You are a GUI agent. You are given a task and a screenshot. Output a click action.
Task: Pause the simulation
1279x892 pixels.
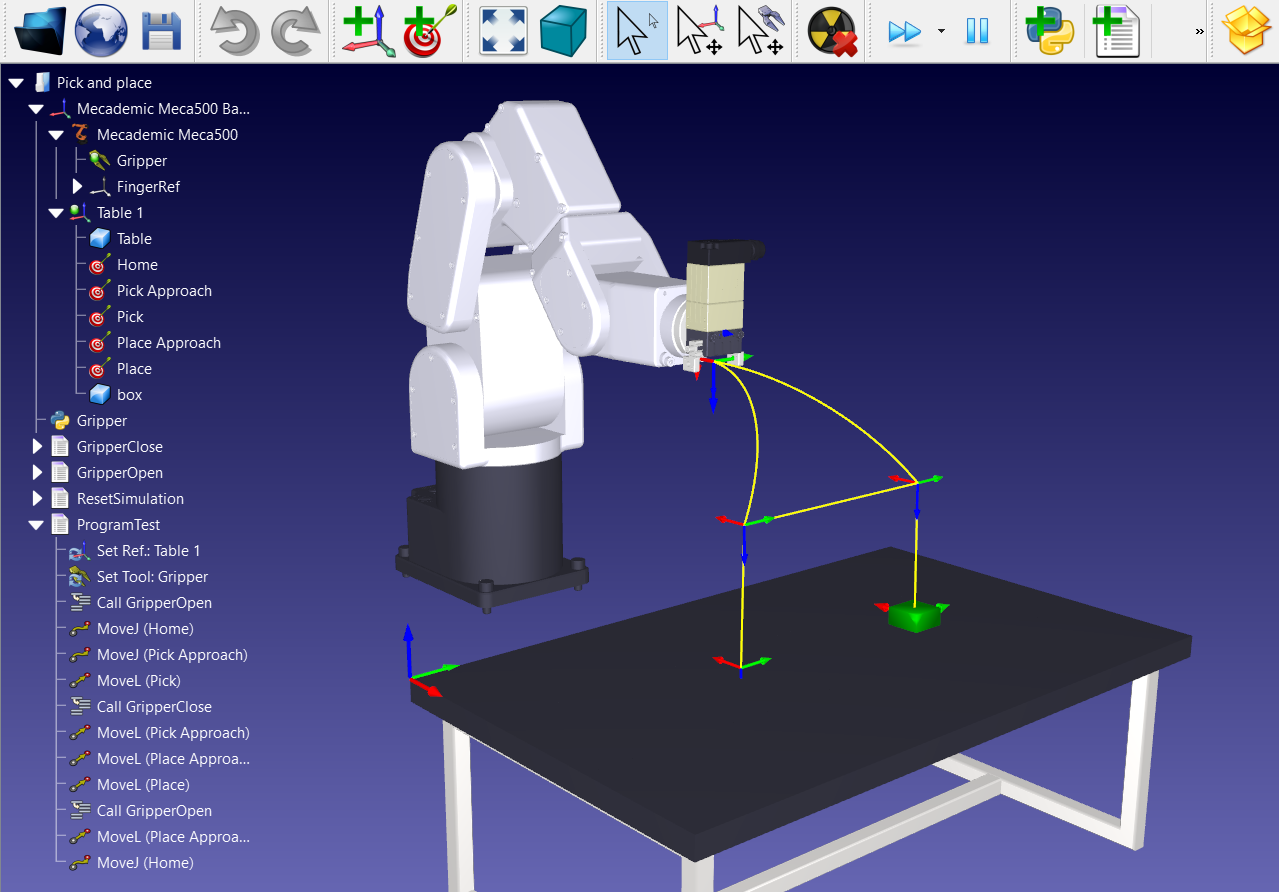click(x=977, y=31)
